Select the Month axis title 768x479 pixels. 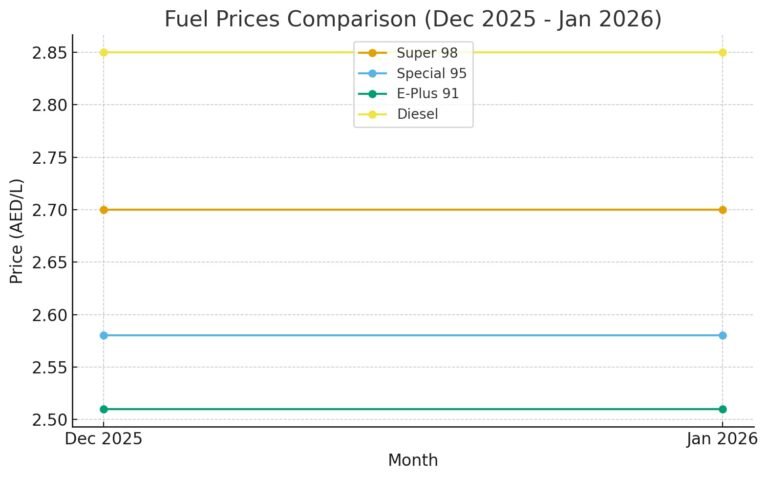[x=412, y=460]
